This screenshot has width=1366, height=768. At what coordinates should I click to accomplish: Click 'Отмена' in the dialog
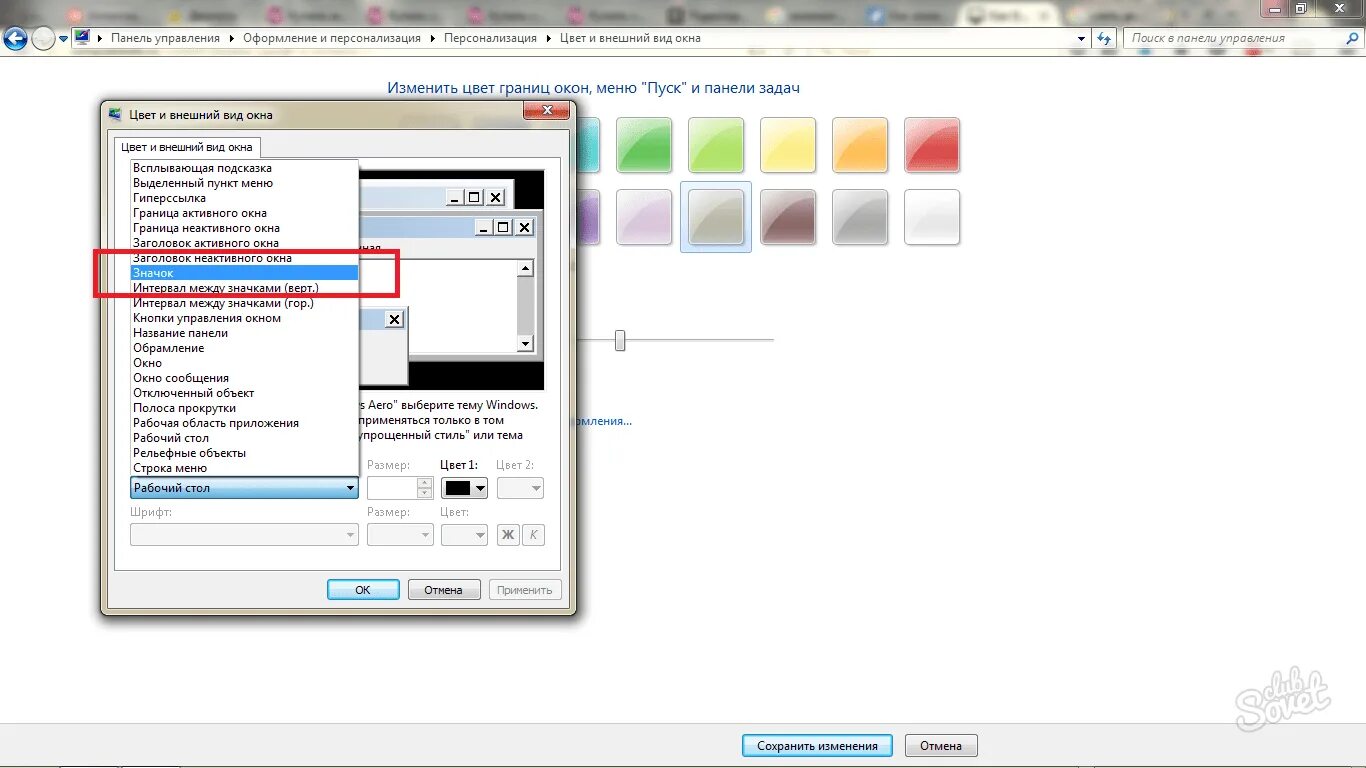(x=444, y=590)
